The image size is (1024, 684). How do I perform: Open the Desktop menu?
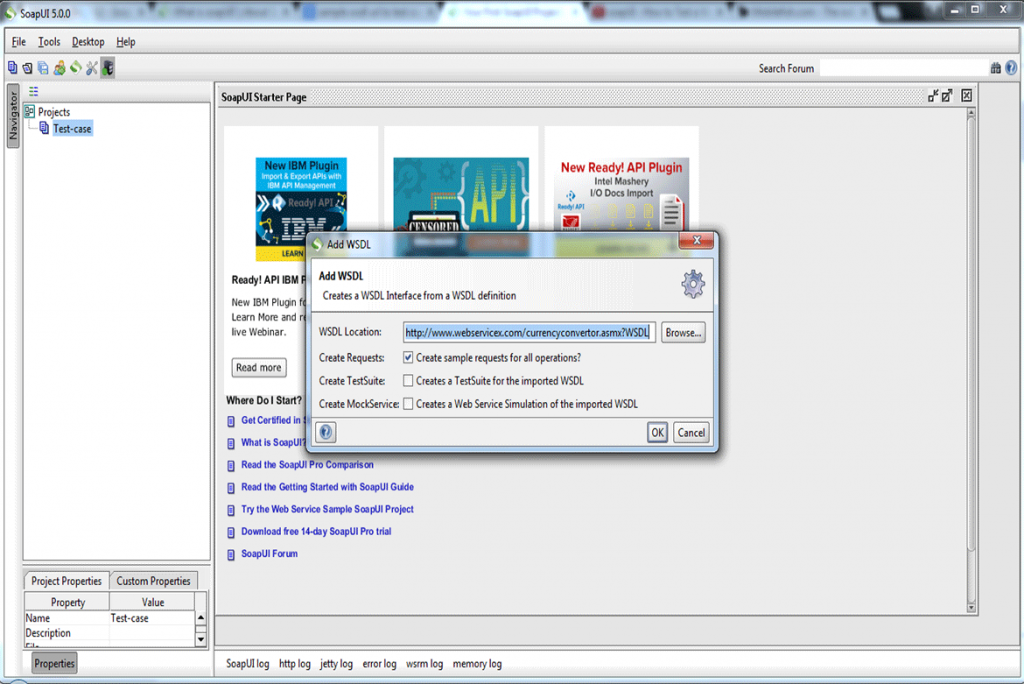tap(88, 42)
